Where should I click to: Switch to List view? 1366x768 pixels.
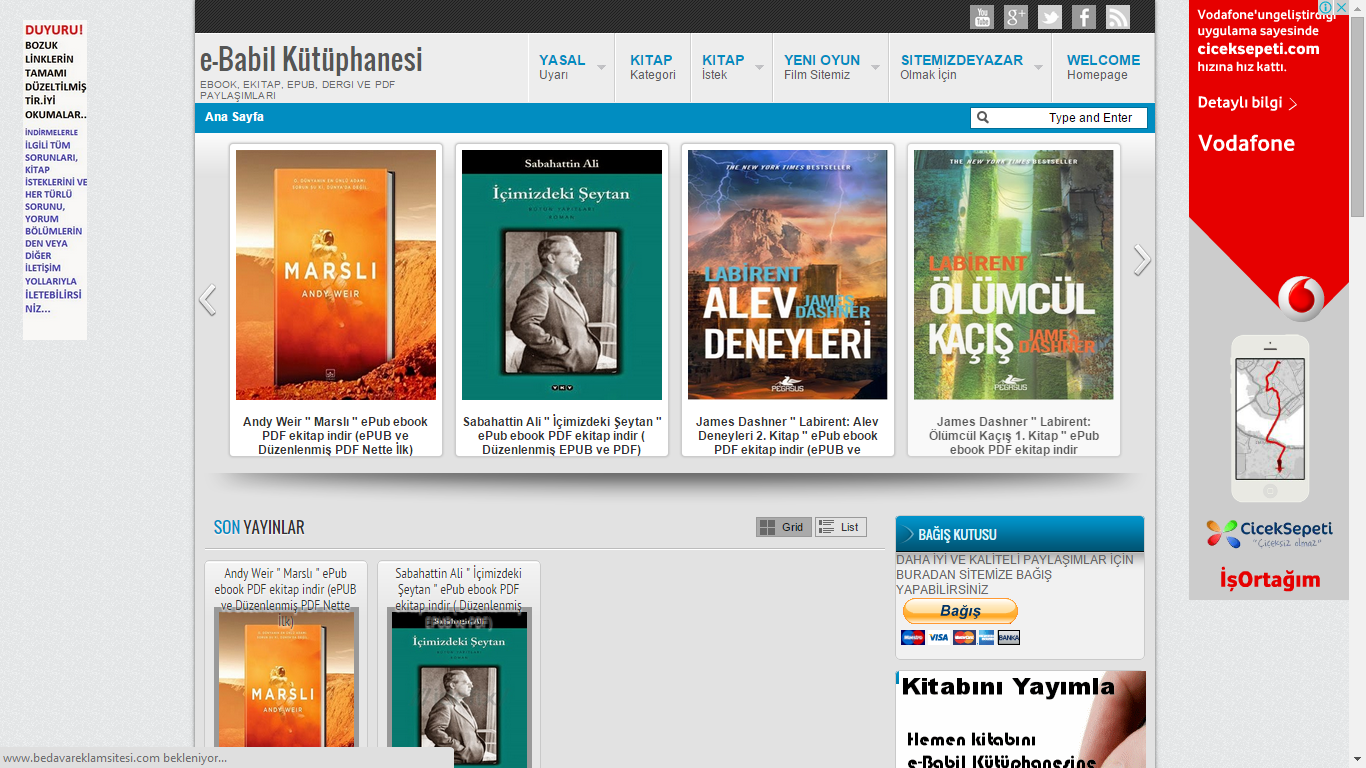pyautogui.click(x=840, y=527)
